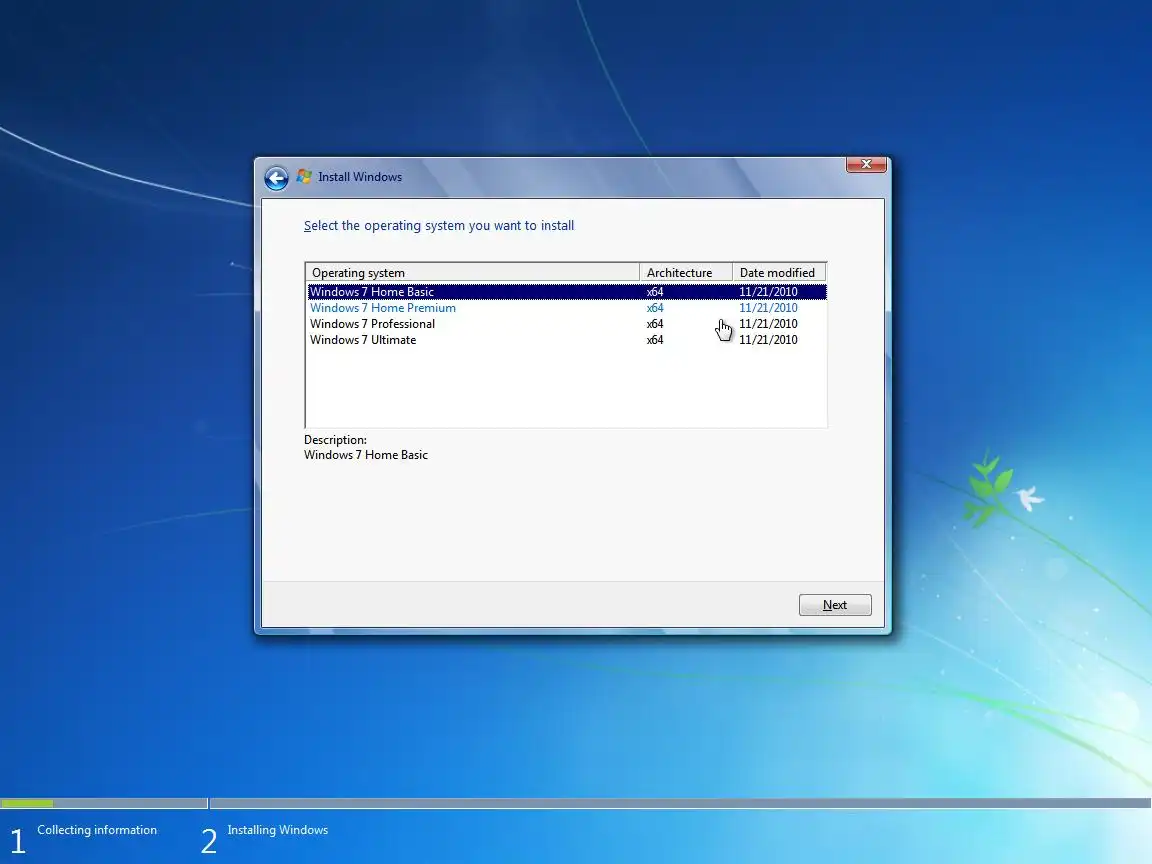The width and height of the screenshot is (1152, 864).
Task: Select Windows 7 Home Basic row
Action: [x=566, y=292]
